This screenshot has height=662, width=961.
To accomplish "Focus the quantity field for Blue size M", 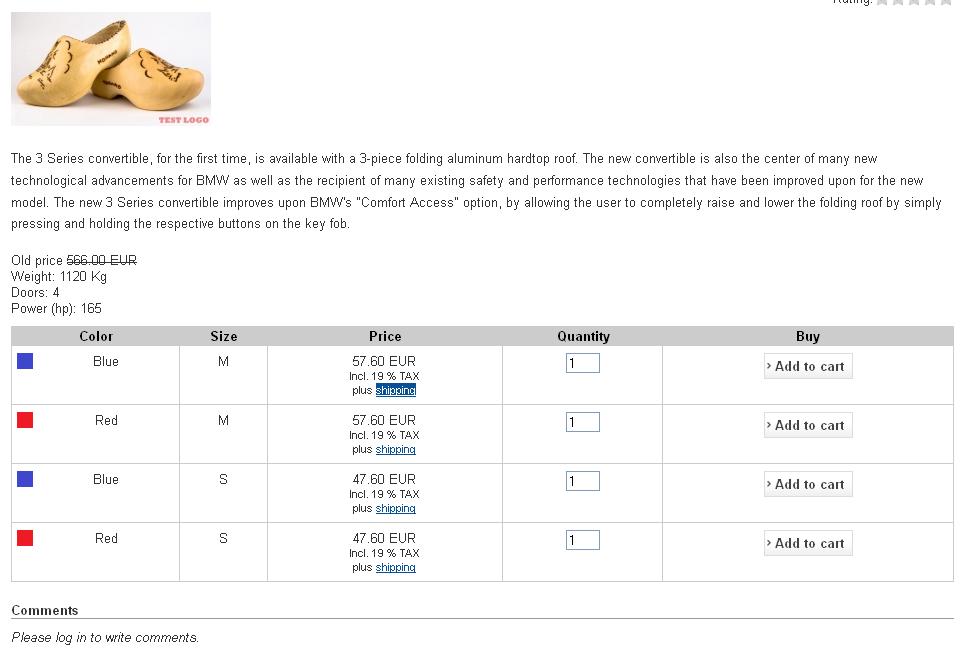I will pos(582,363).
